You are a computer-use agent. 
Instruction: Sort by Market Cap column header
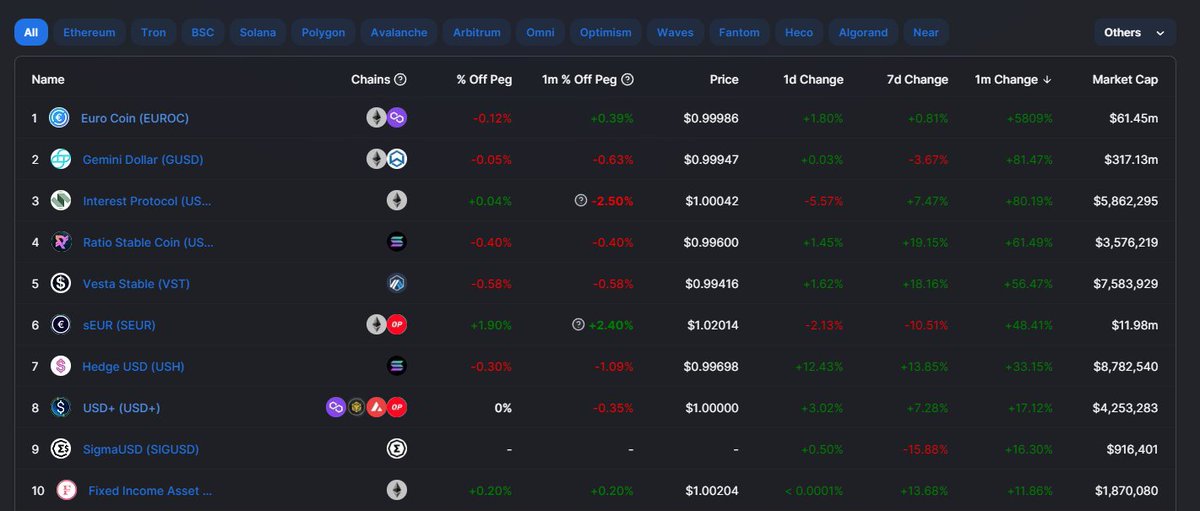1125,79
